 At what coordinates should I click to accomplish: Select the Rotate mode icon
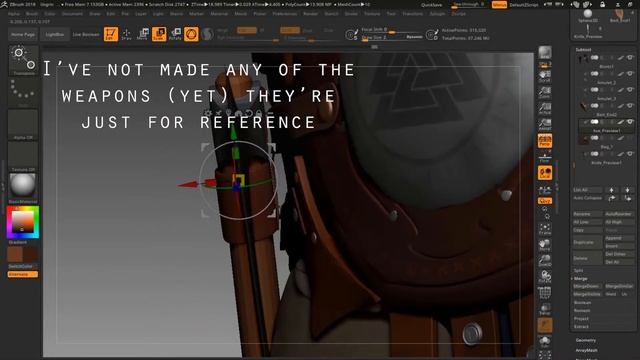(x=175, y=34)
